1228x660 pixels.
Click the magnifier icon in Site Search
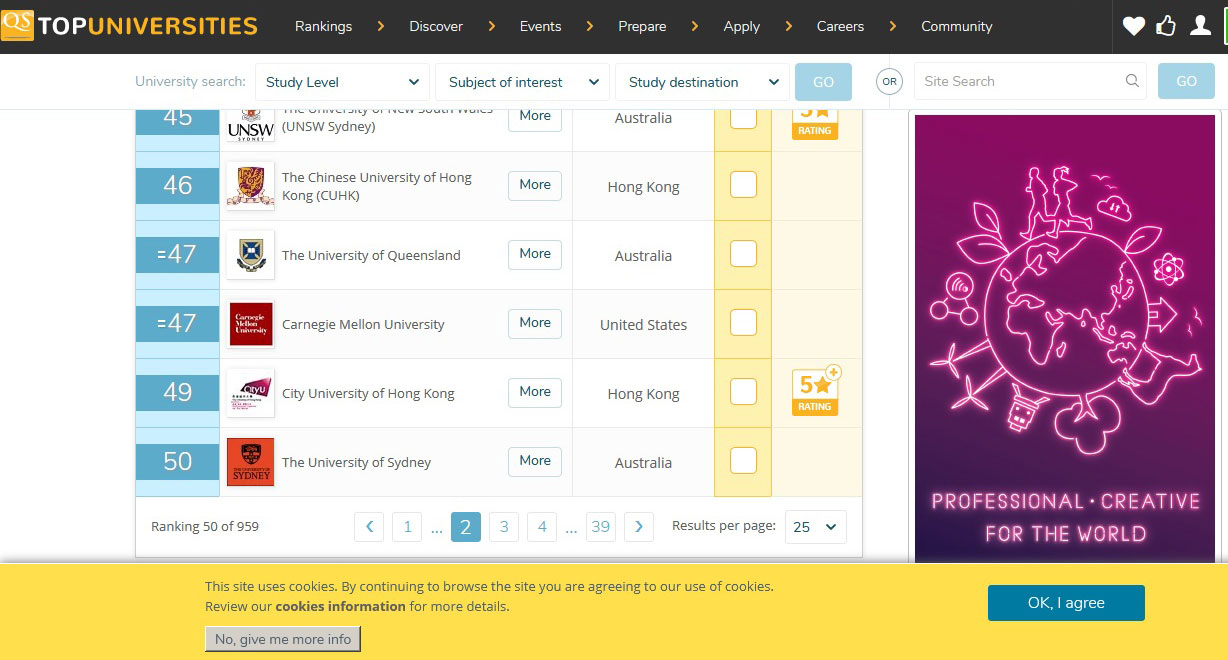click(x=1132, y=81)
